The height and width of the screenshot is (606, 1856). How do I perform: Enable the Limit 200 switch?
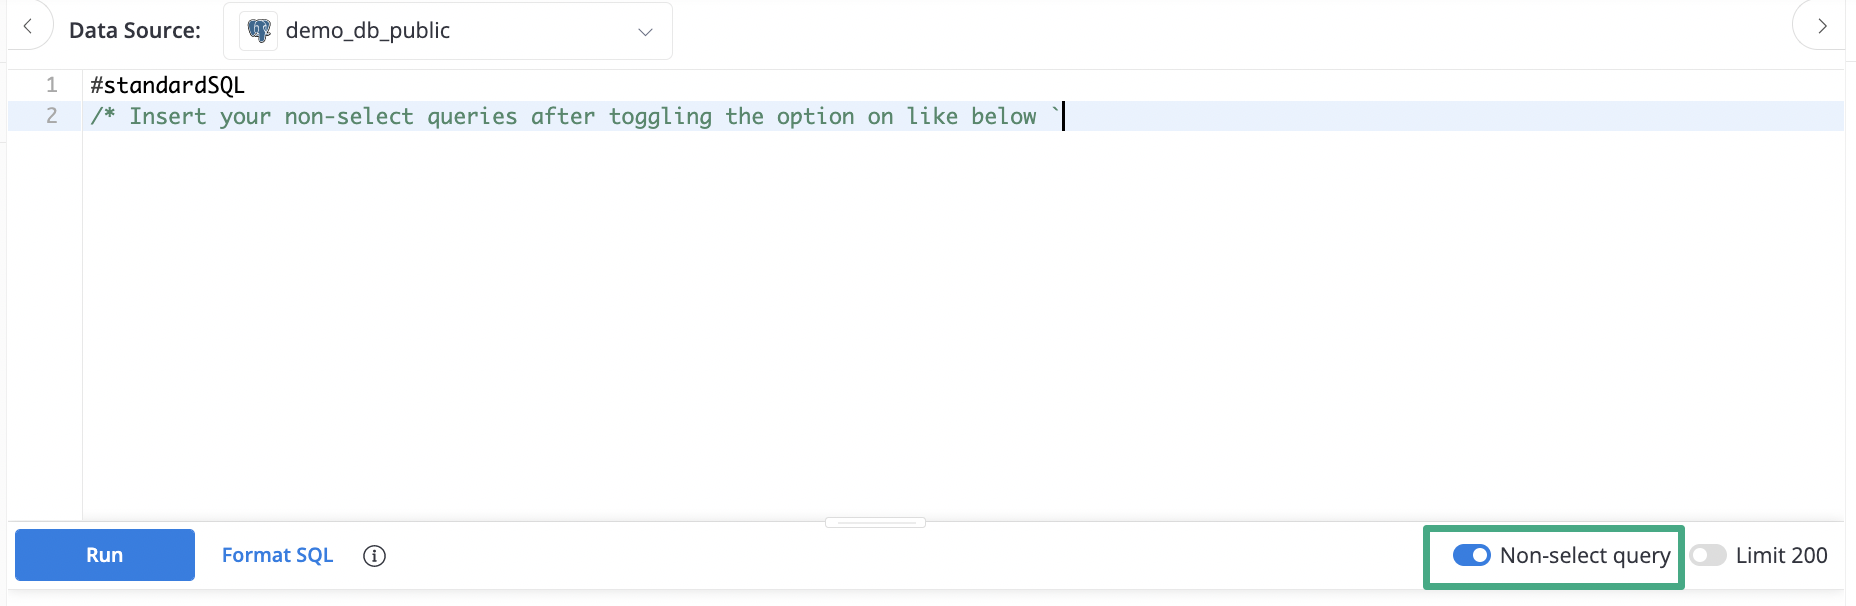pos(1708,555)
